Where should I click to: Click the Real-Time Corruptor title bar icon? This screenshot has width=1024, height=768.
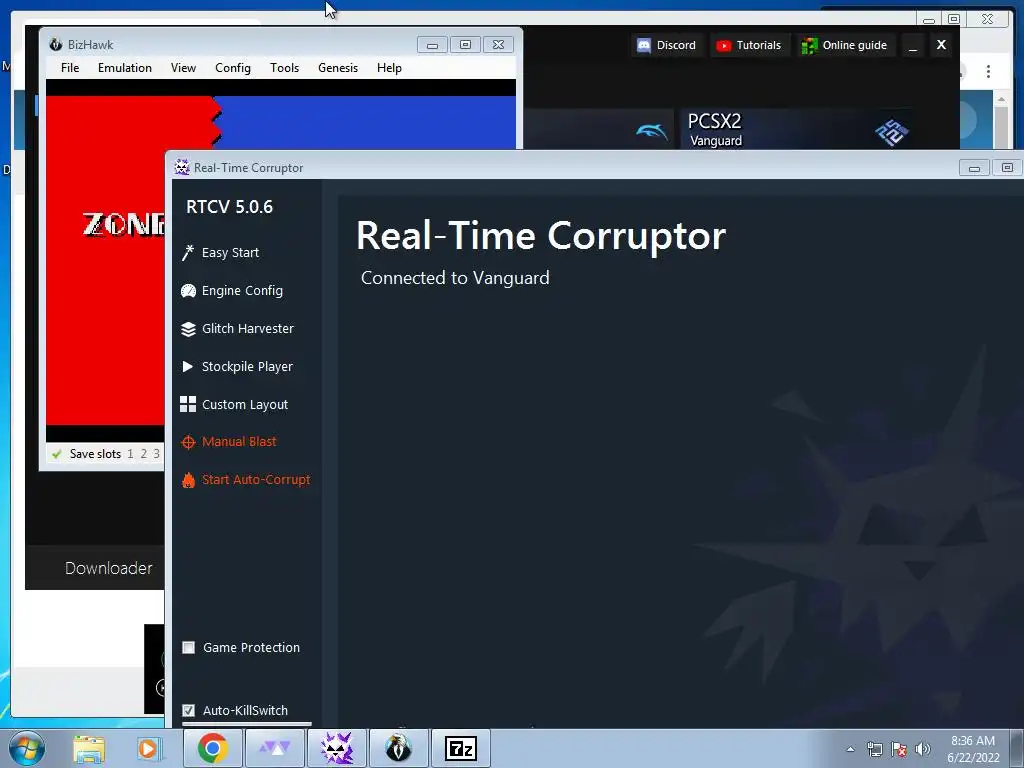pyautogui.click(x=182, y=167)
